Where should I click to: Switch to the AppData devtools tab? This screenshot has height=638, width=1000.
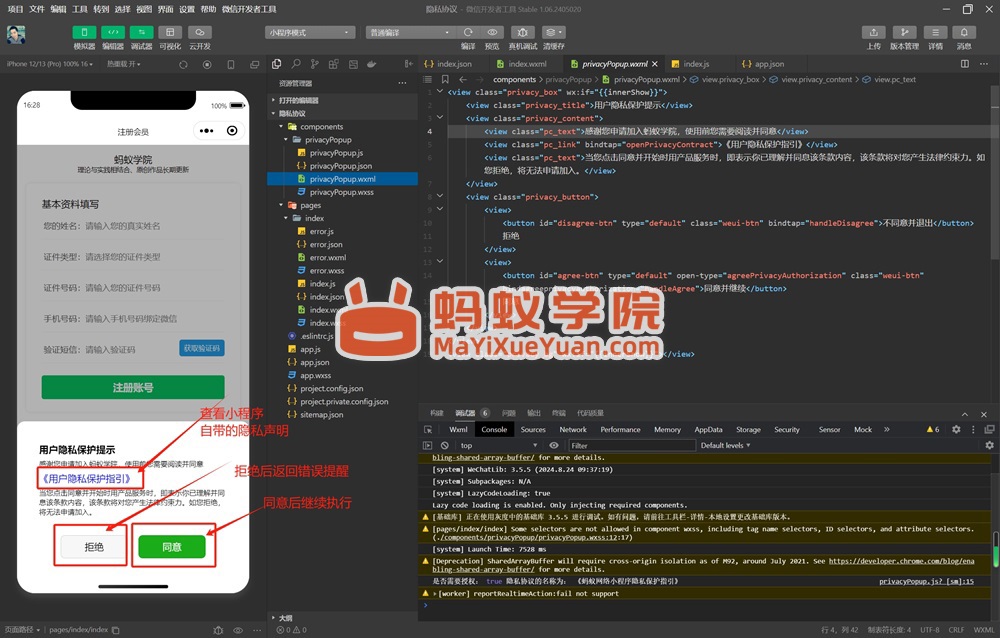(x=708, y=430)
